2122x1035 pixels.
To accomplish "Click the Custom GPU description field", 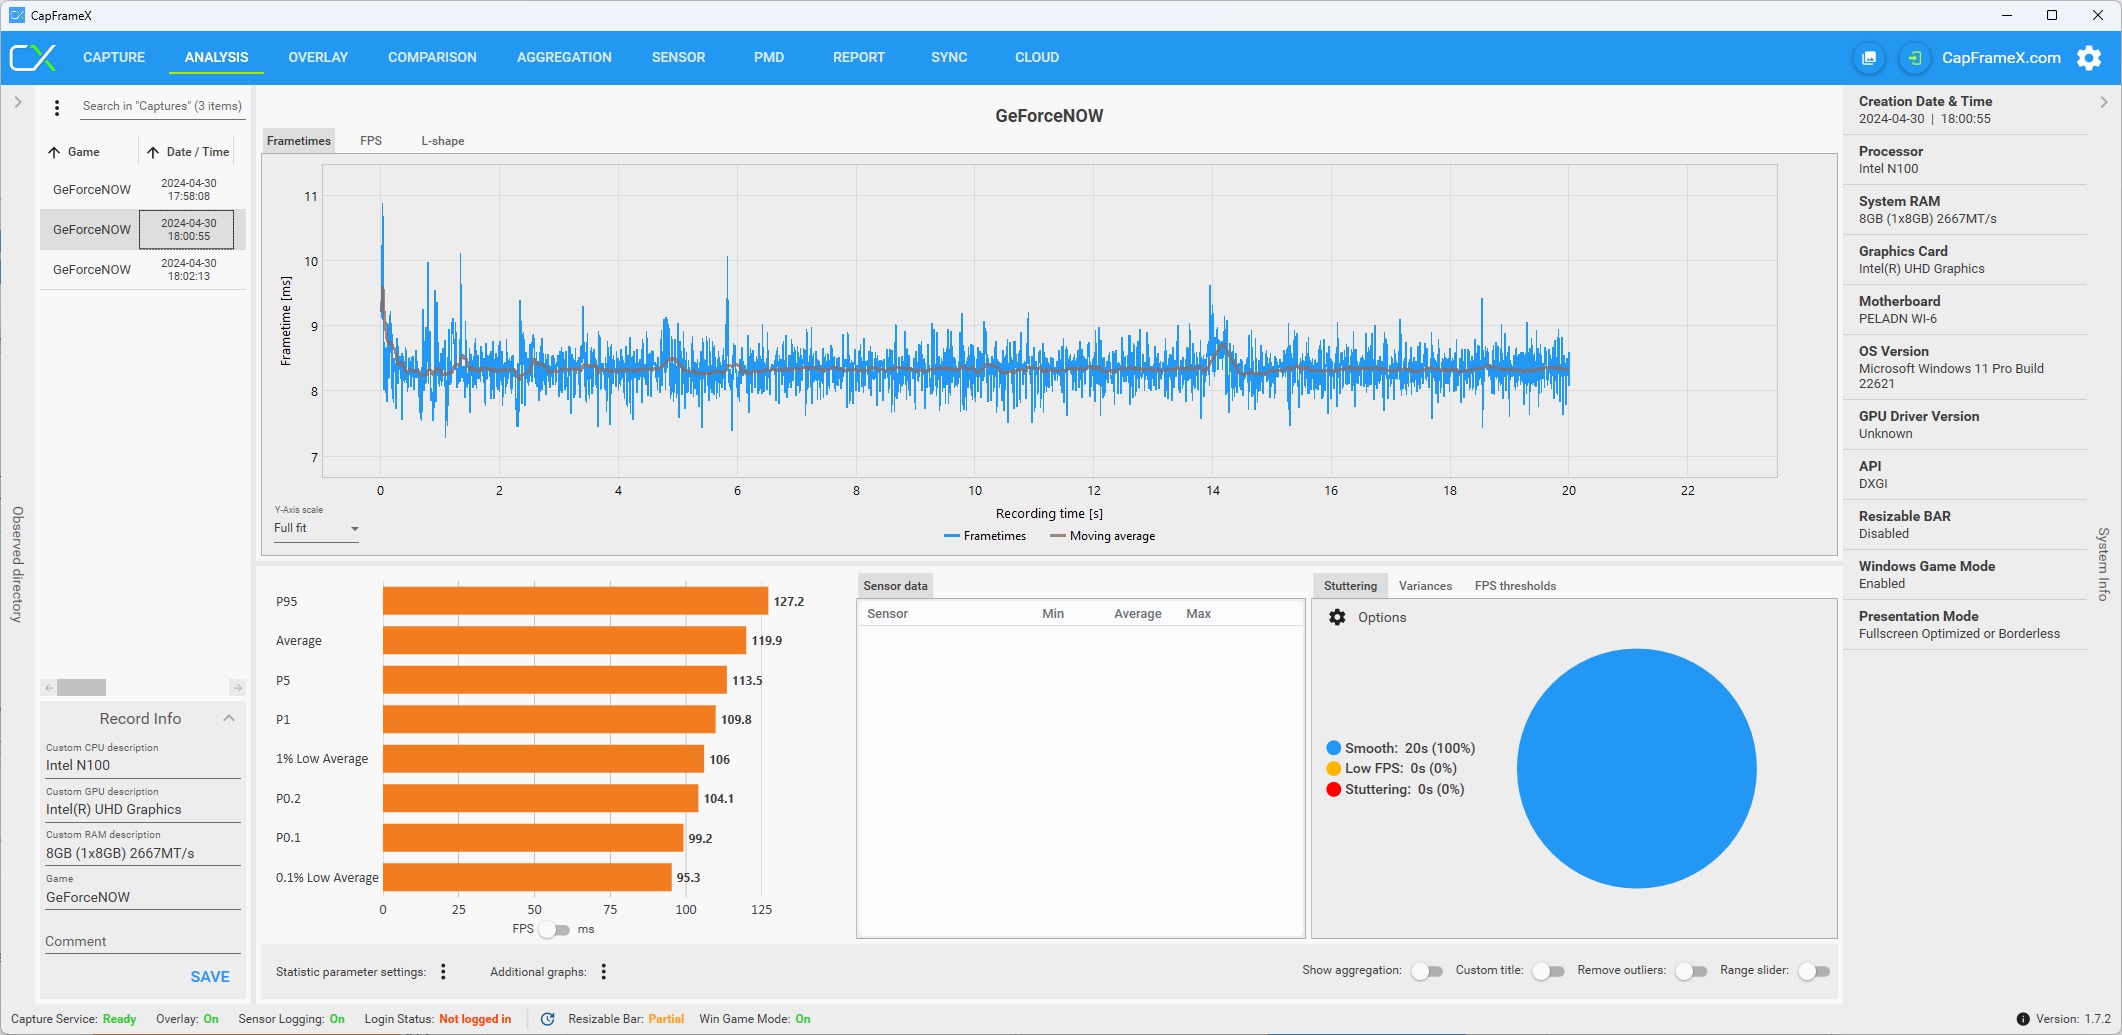I will tap(143, 810).
